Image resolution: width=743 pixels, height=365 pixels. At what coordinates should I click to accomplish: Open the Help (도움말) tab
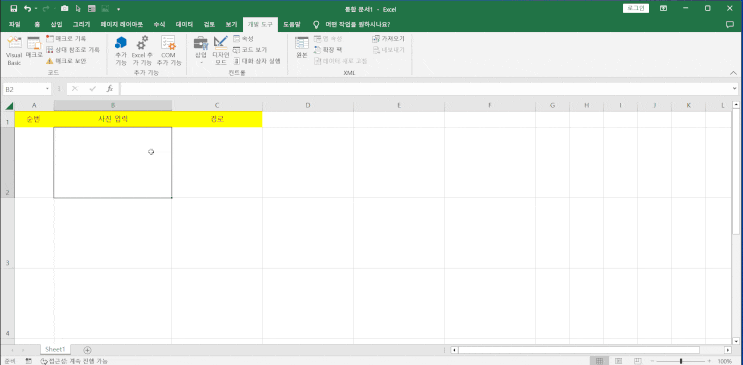(x=292, y=24)
